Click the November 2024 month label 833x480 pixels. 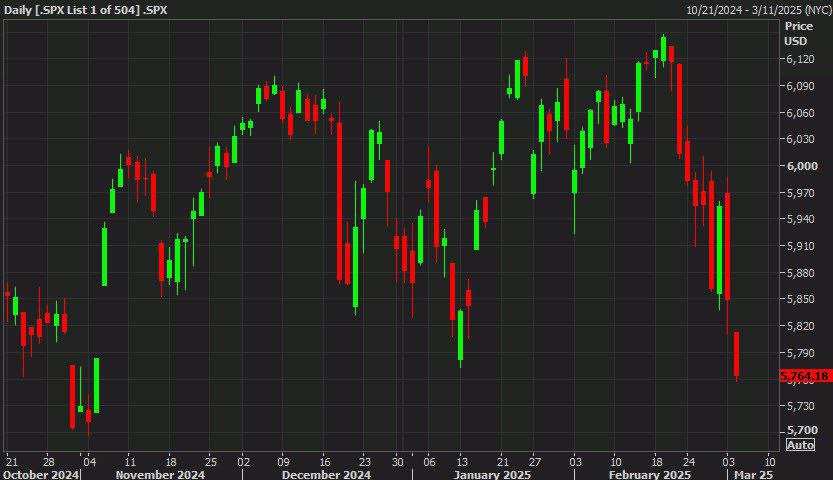[160, 474]
